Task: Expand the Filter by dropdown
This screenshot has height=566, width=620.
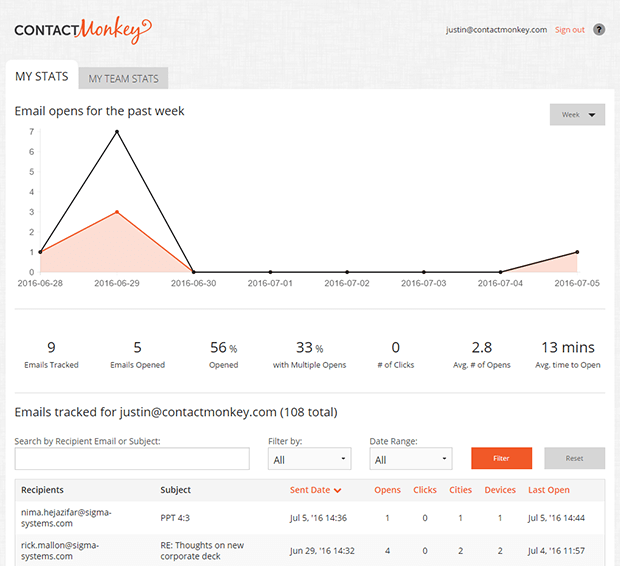Action: (x=309, y=459)
